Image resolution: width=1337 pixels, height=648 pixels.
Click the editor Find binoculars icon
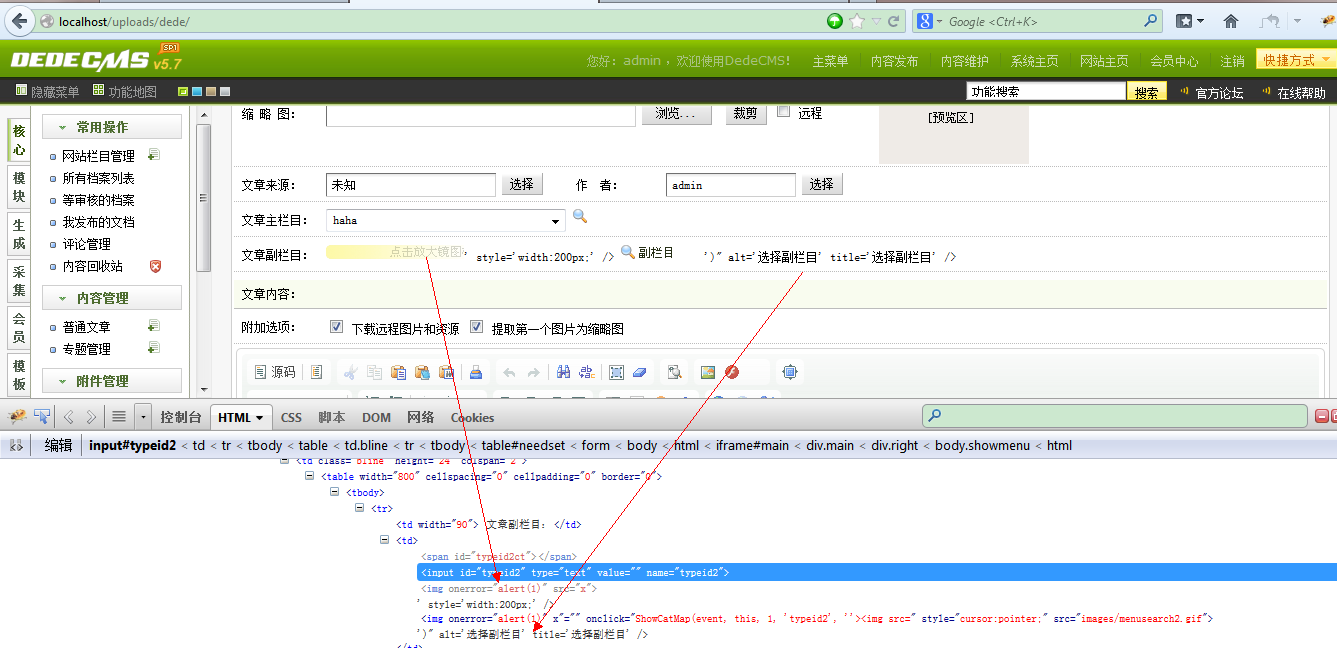(x=563, y=372)
